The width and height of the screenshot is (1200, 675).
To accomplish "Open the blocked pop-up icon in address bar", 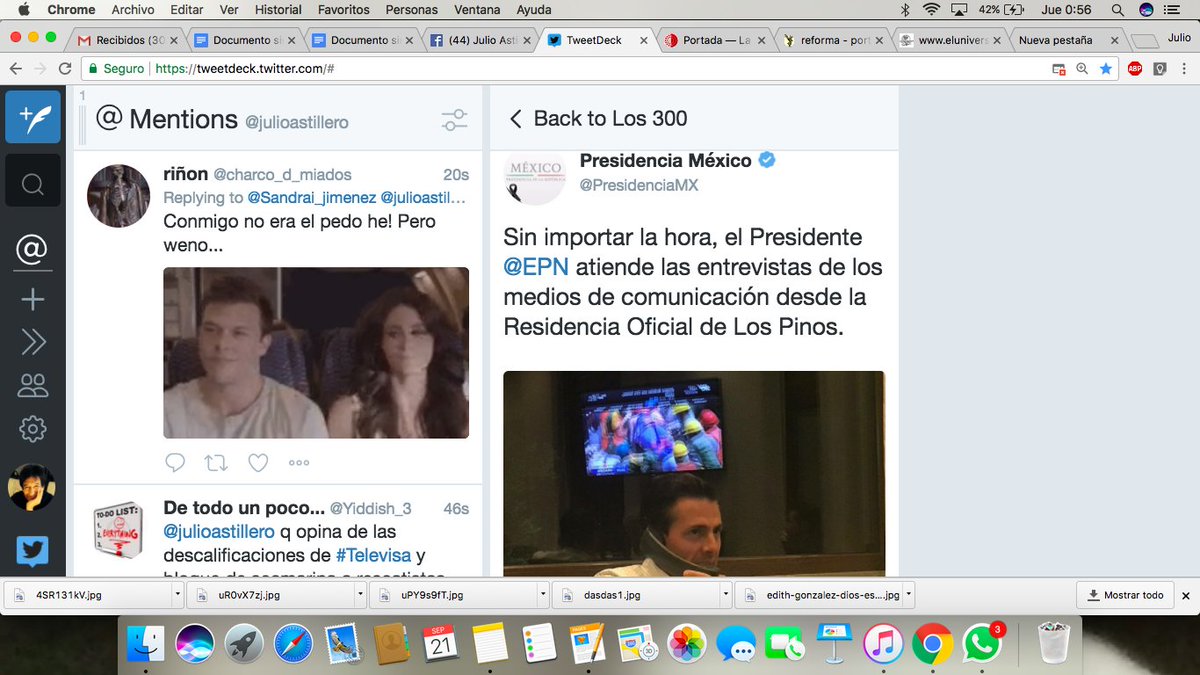I will click(x=1059, y=69).
